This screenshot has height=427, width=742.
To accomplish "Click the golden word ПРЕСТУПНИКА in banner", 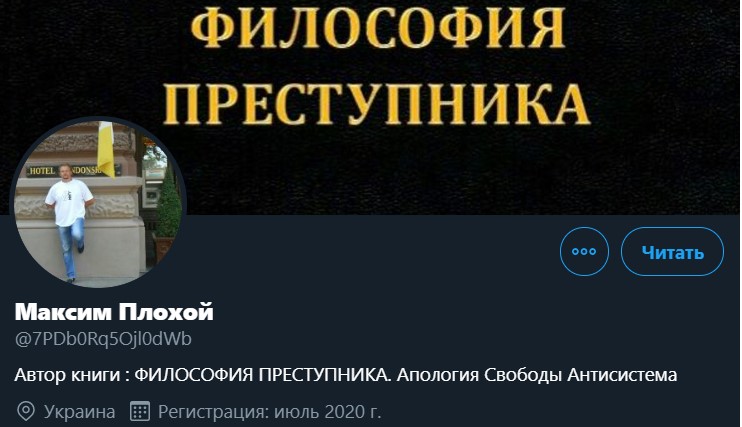I will tap(376, 103).
